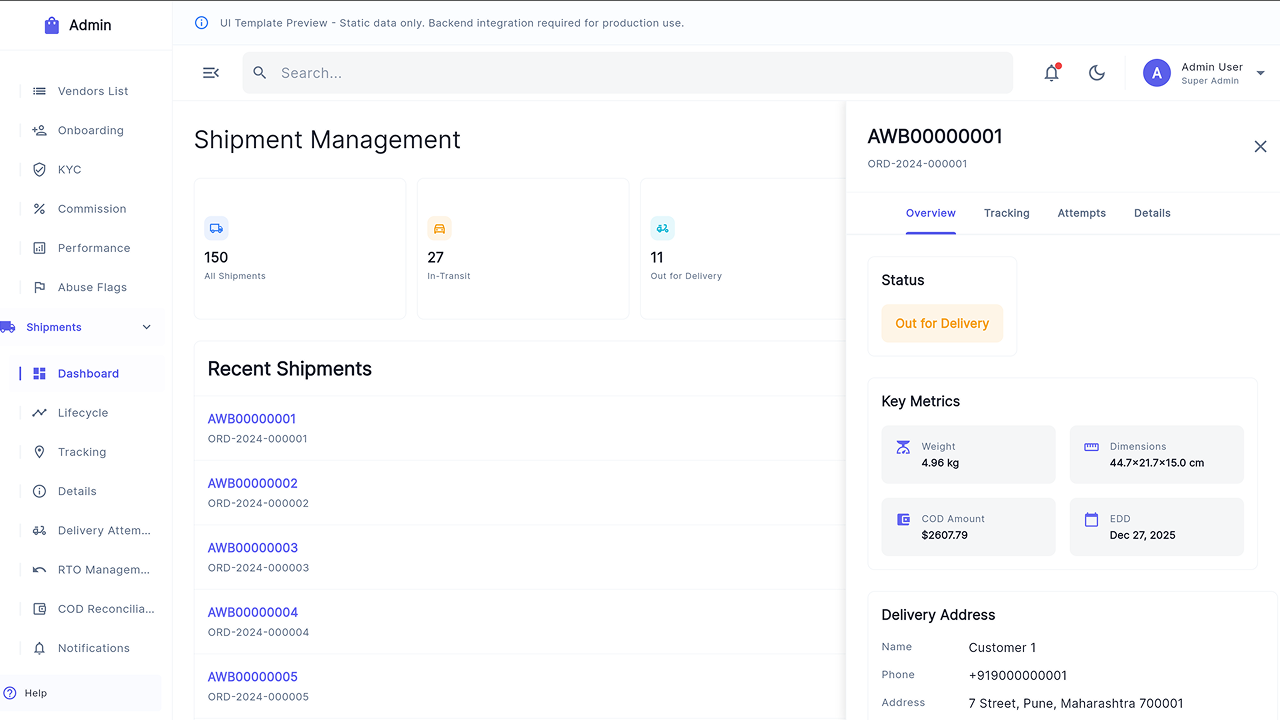
Task: Click address 7 Street, Pune, Maharashtra 700001
Action: [1076, 704]
